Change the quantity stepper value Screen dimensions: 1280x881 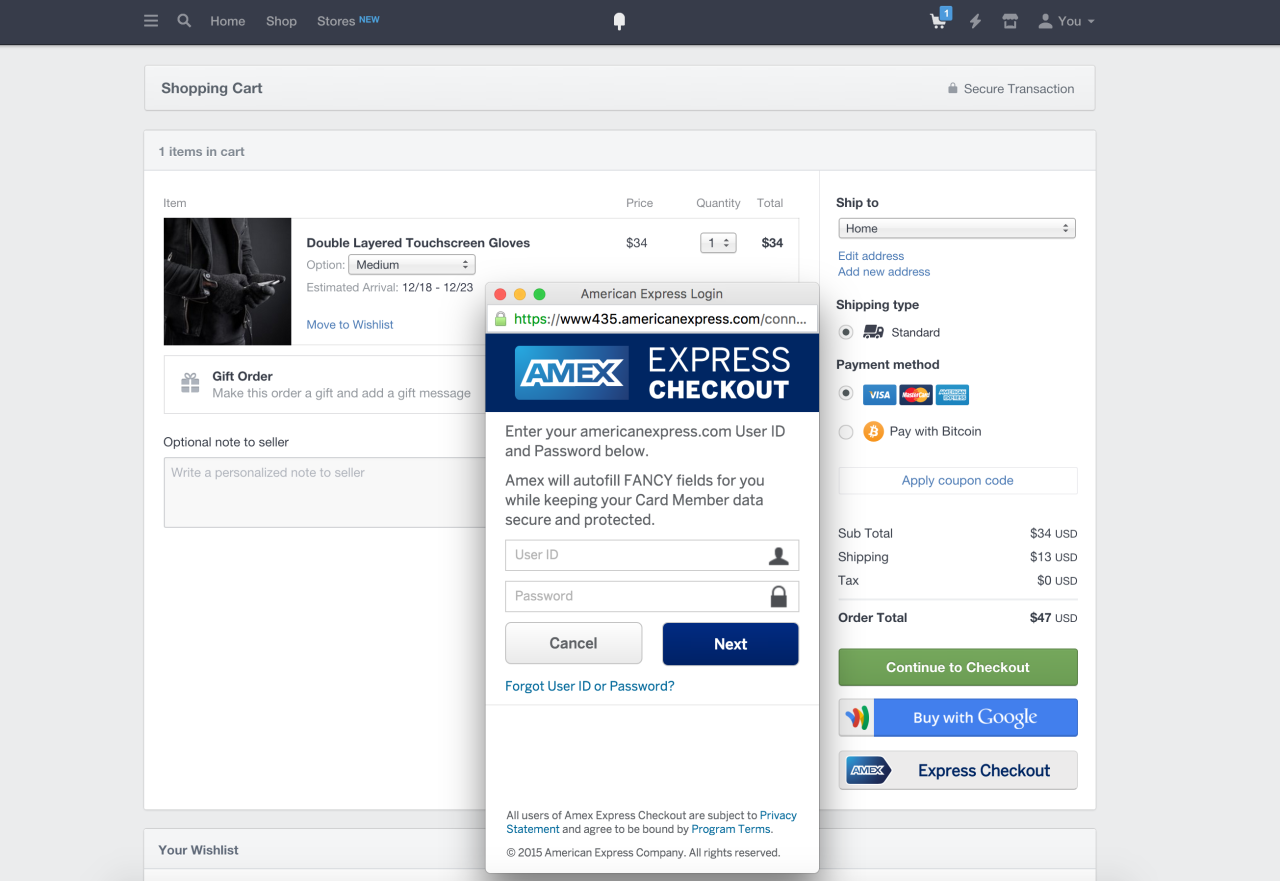(718, 242)
